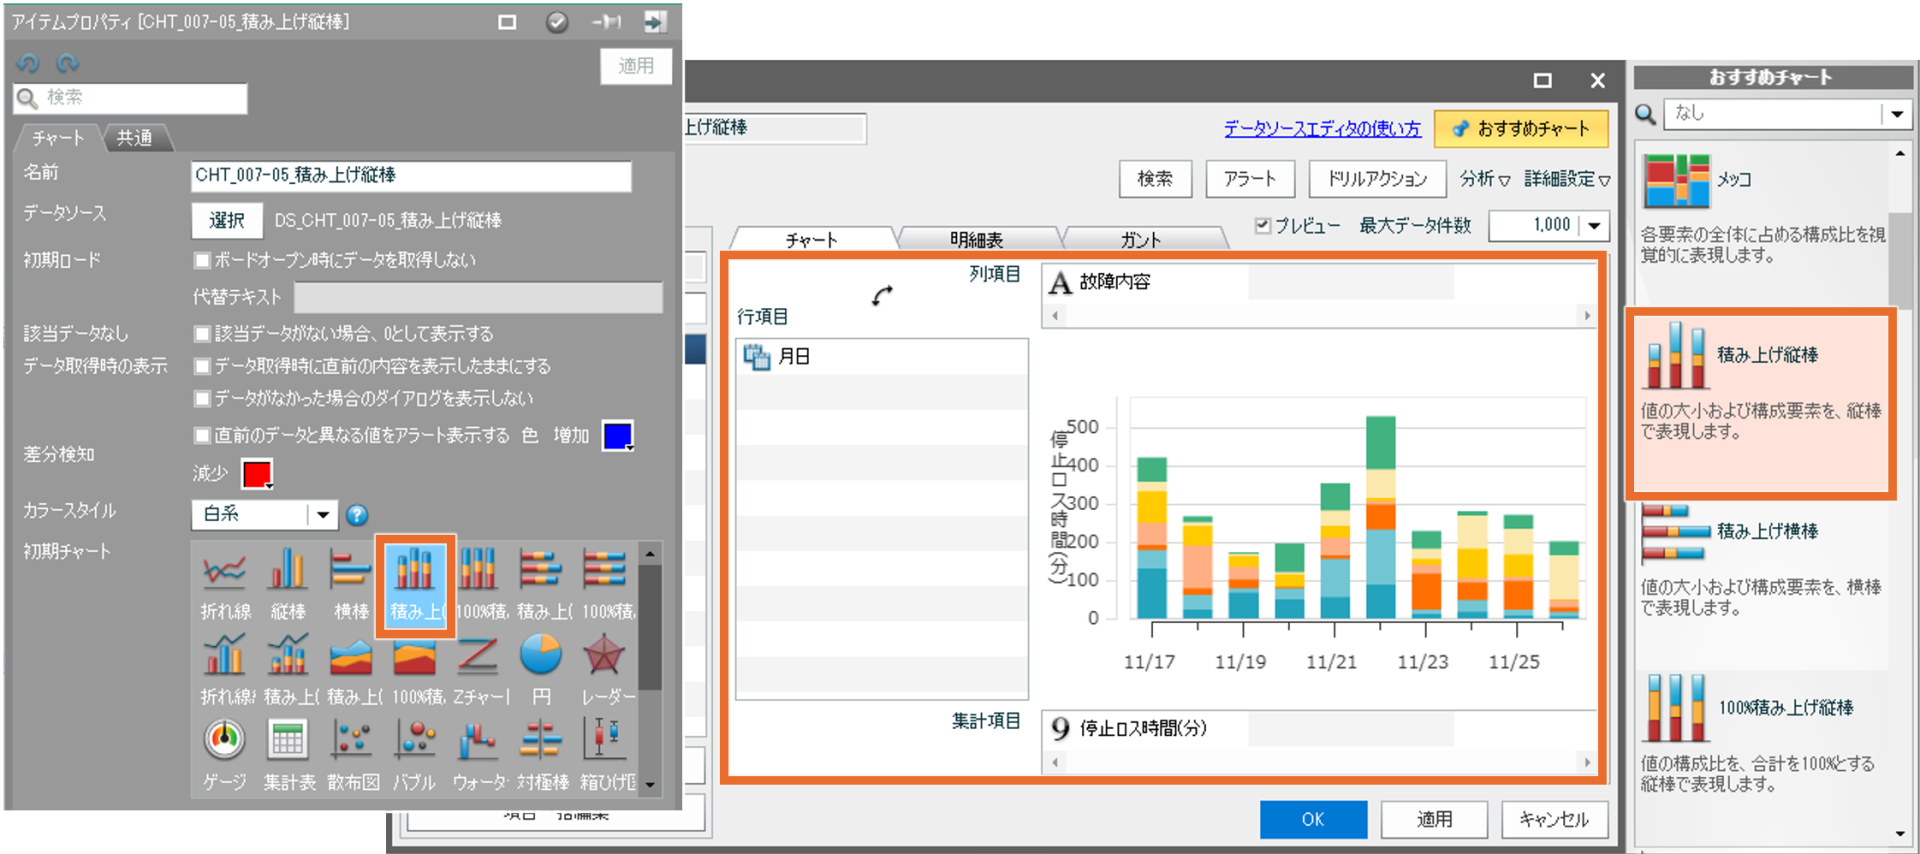Viewport: 1920px width, 854px height.
Task: Click the exit-arrow icon in properties title bar
Action: click(655, 22)
